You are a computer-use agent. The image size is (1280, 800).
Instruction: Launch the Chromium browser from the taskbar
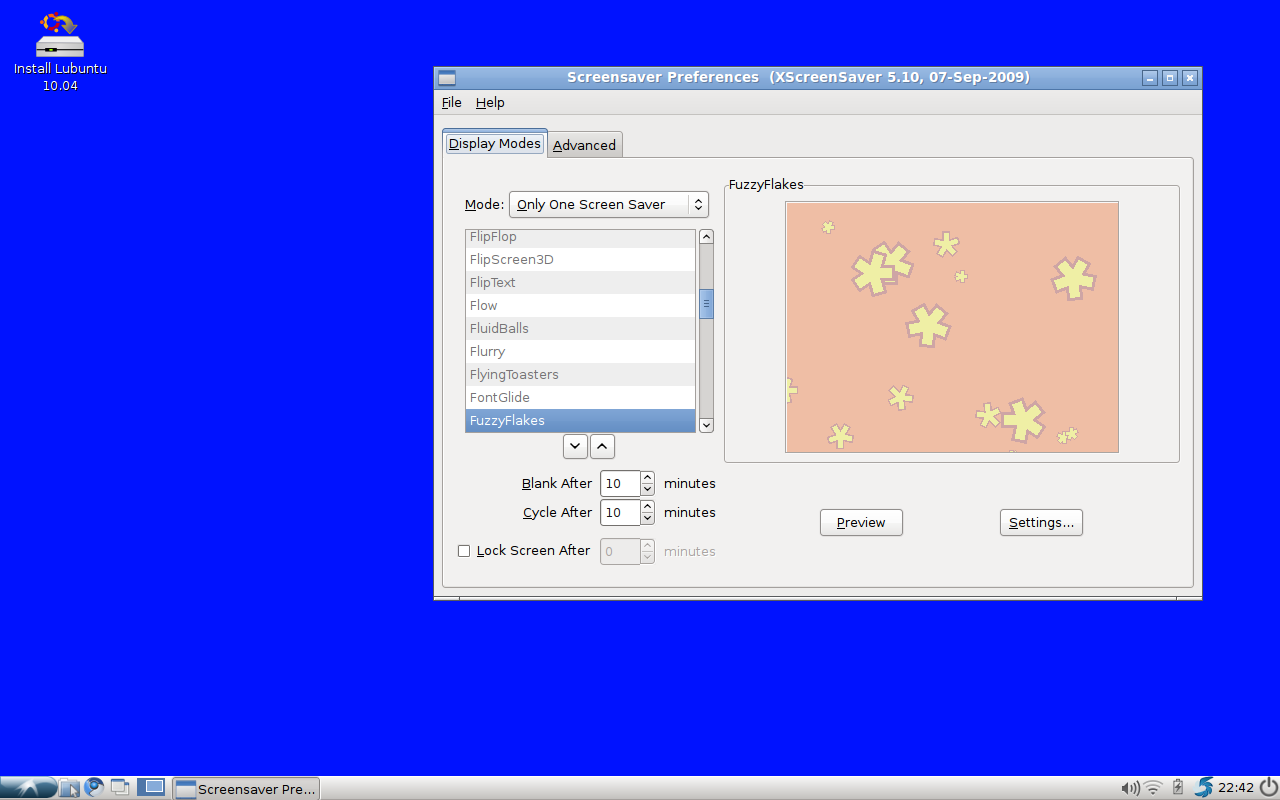point(95,788)
